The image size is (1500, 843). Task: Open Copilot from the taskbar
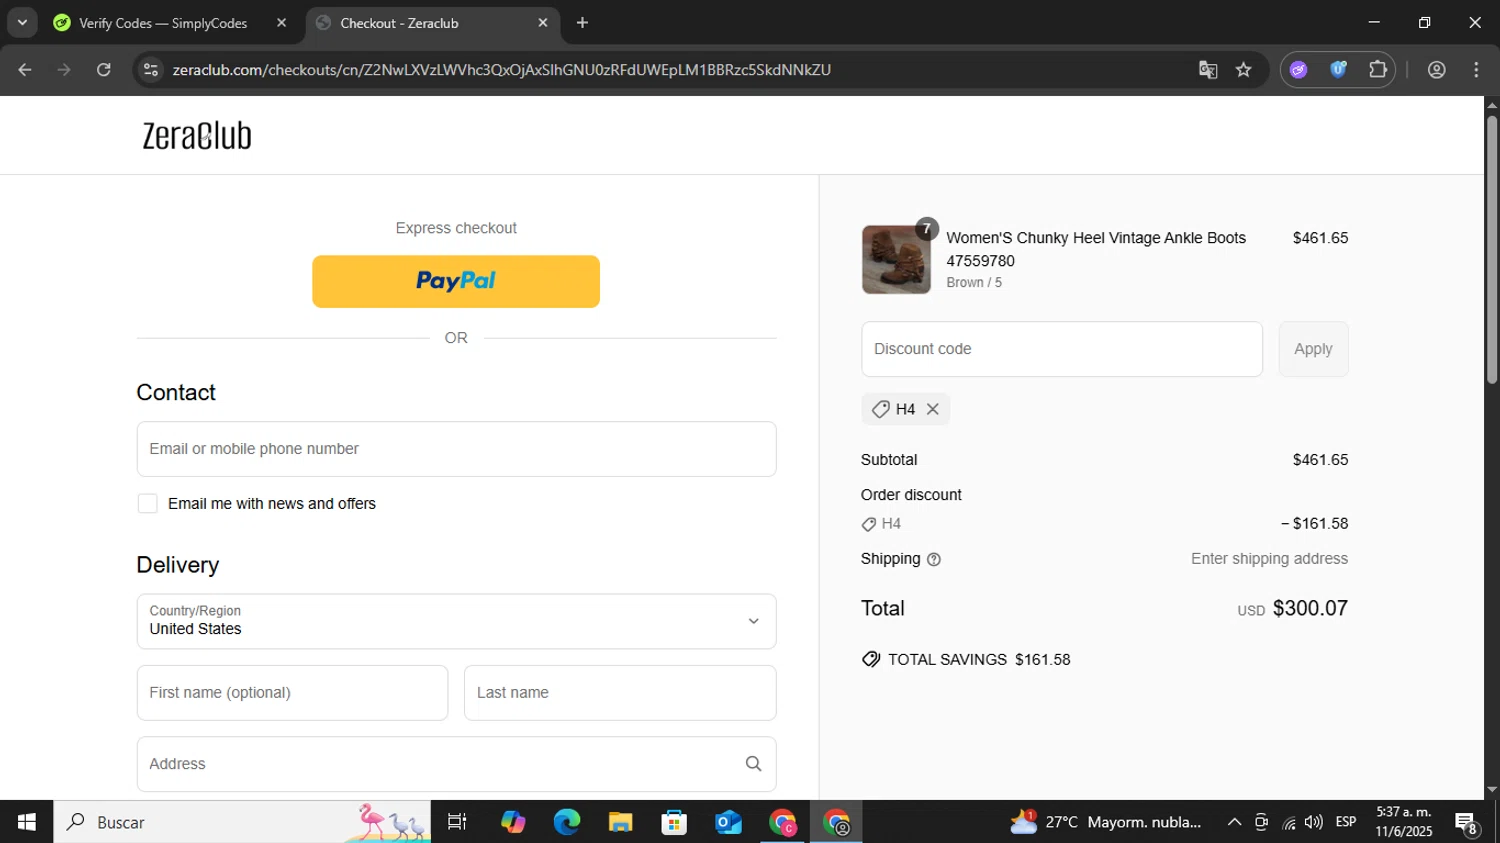tap(513, 822)
